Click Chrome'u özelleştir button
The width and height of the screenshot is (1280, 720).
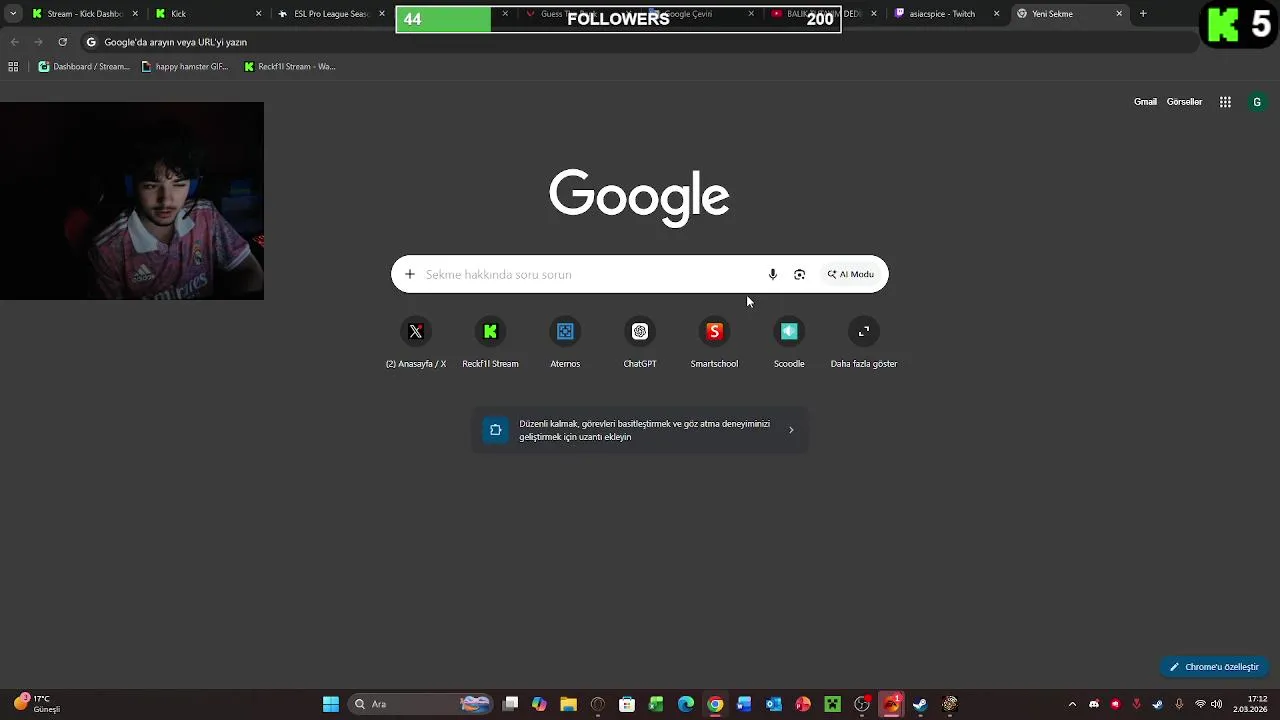coord(1215,667)
